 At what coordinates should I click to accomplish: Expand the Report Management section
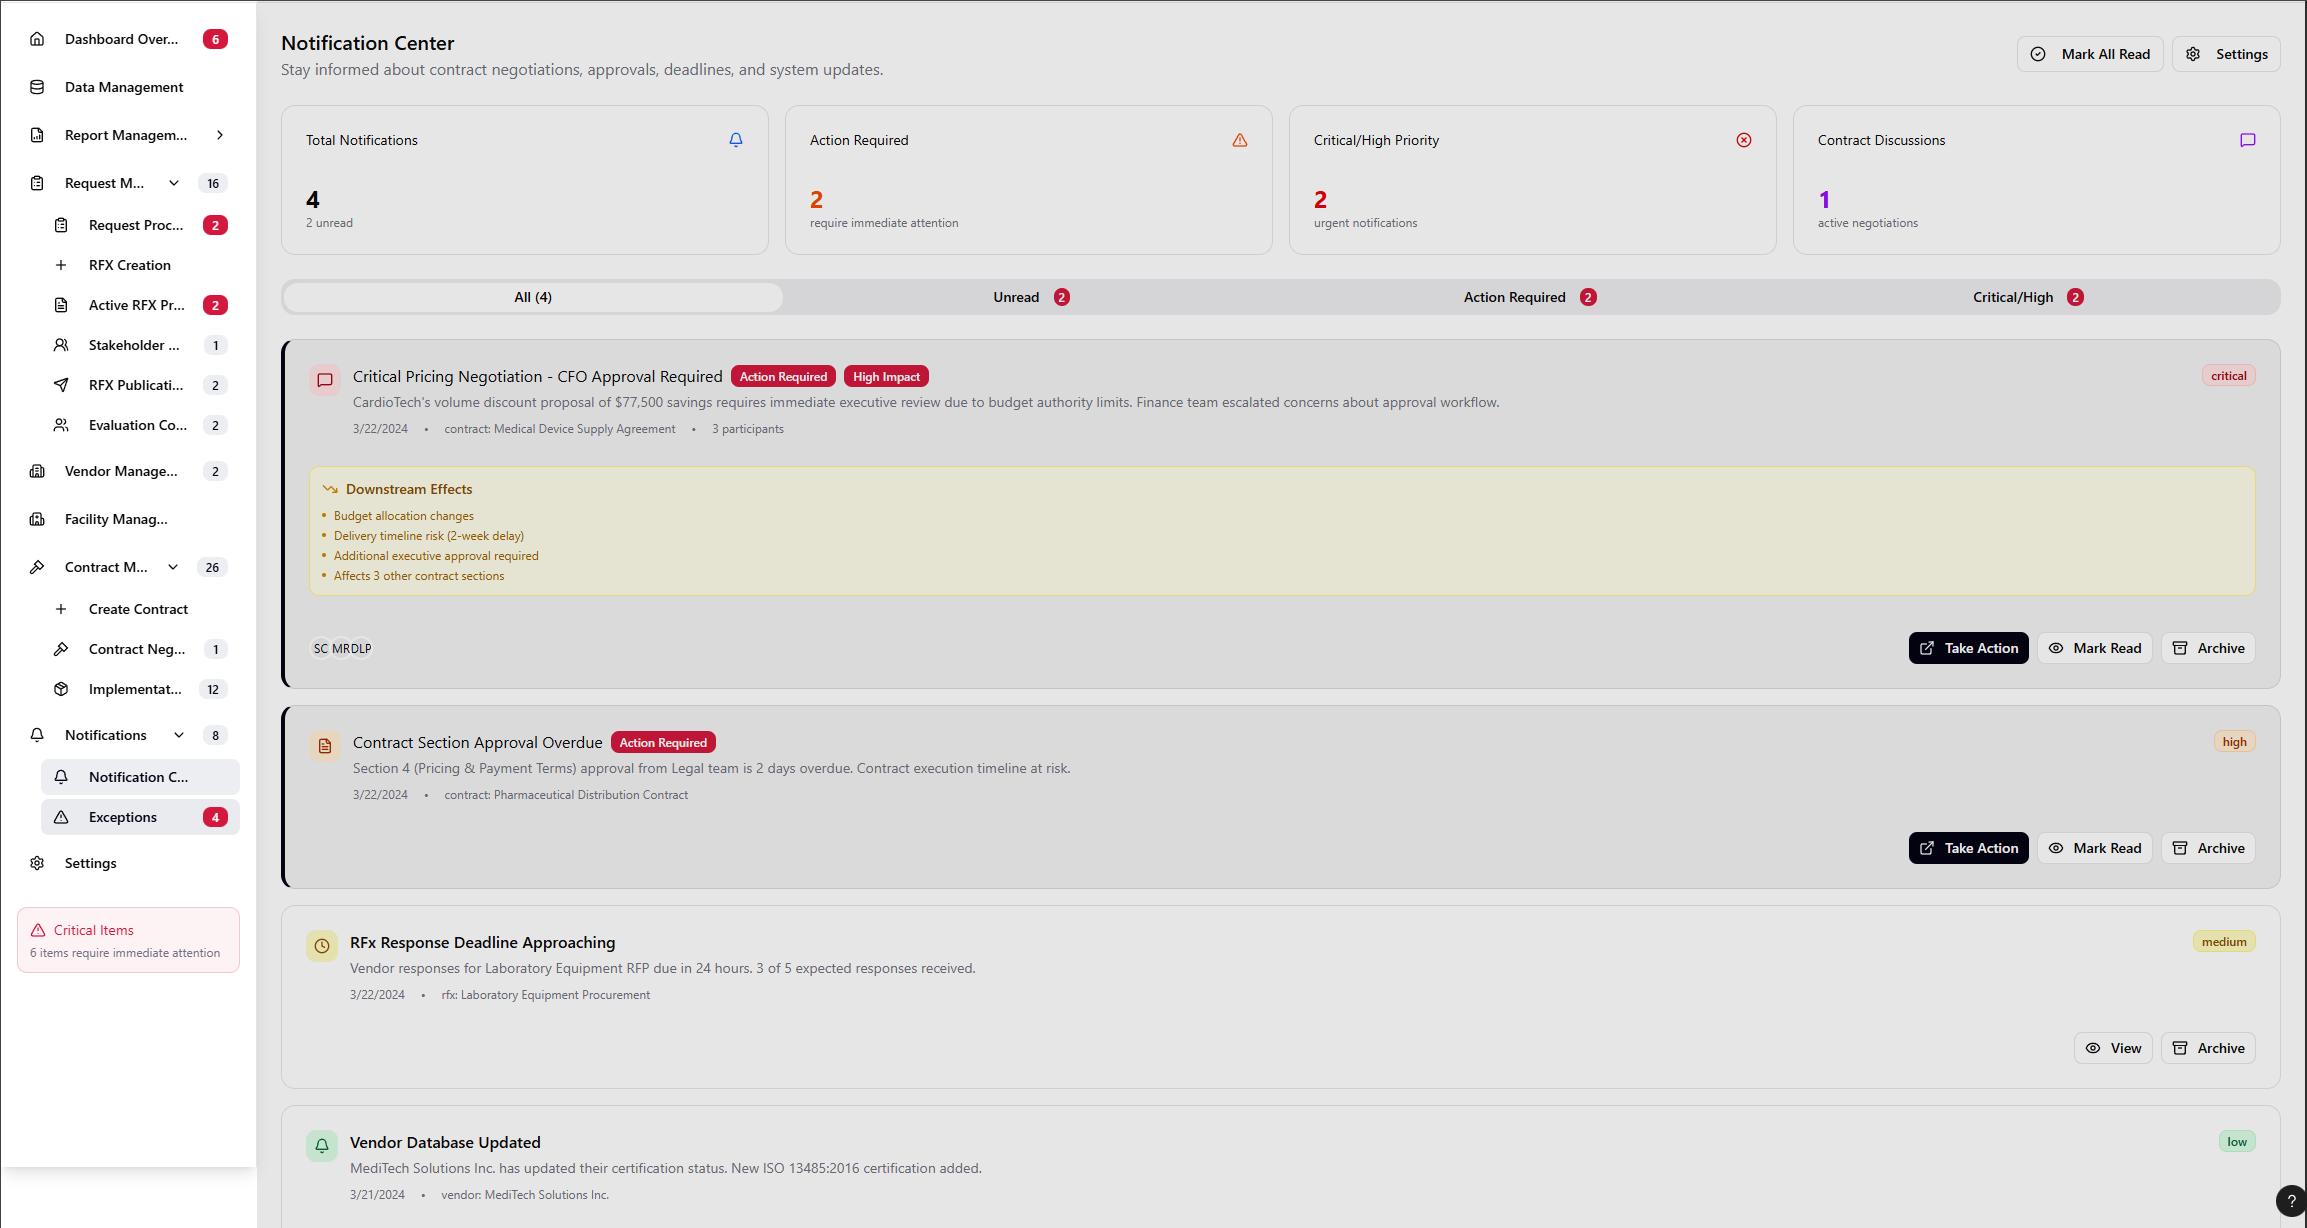pyautogui.click(x=220, y=135)
